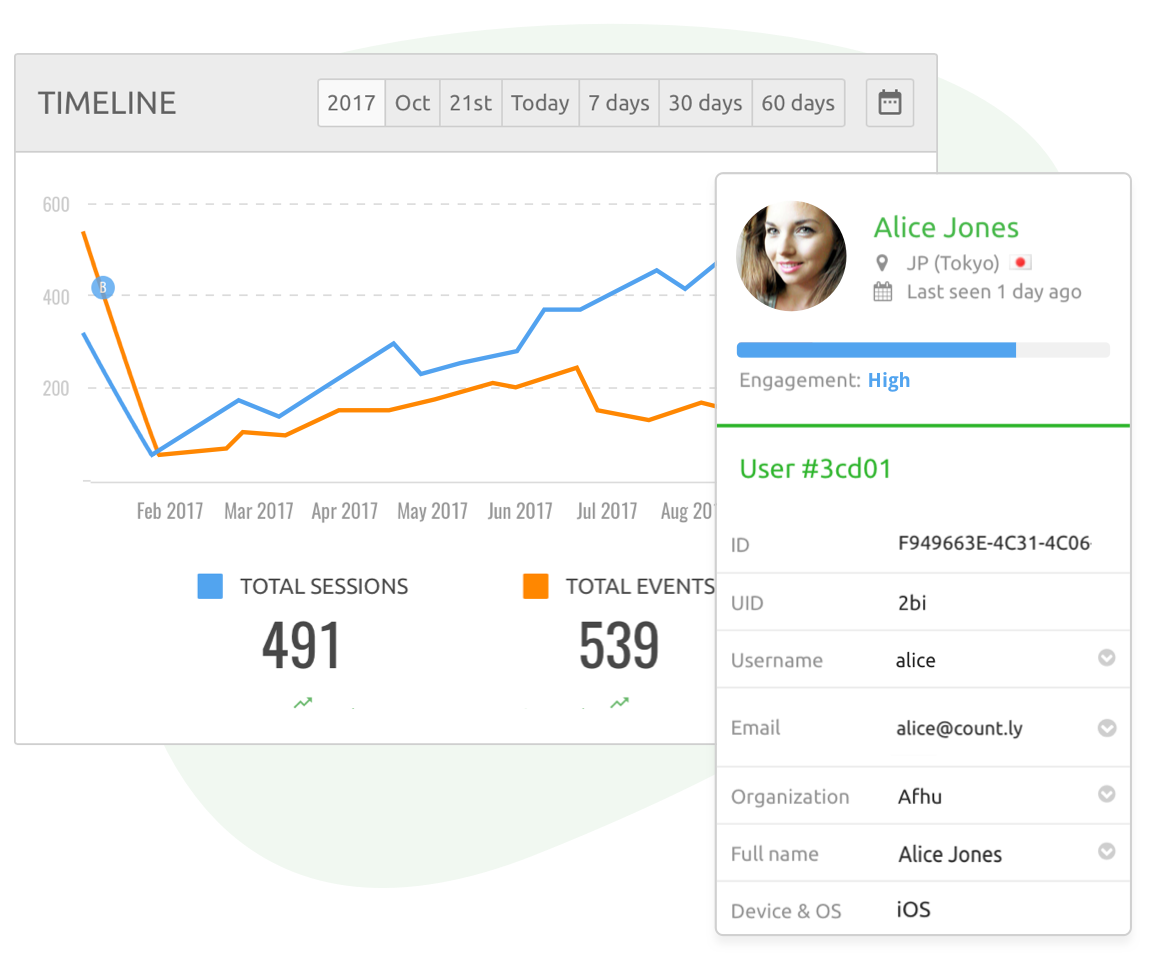Viewport: 1160px width, 980px height.
Task: Click the engagement progress bar
Action: 923,350
